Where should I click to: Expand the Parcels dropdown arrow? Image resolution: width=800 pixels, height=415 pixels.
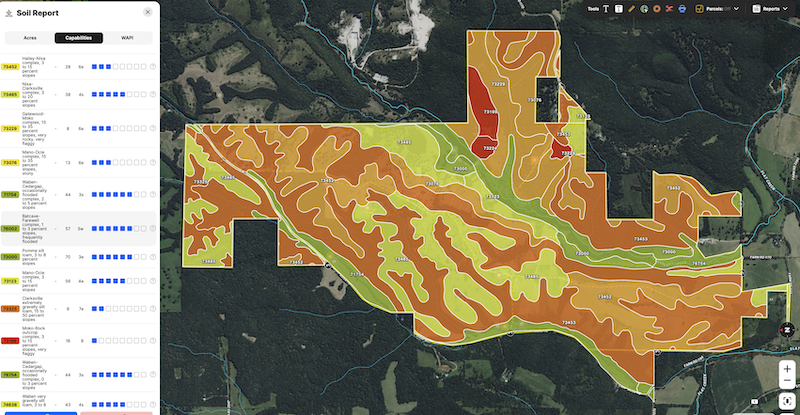[737, 8]
